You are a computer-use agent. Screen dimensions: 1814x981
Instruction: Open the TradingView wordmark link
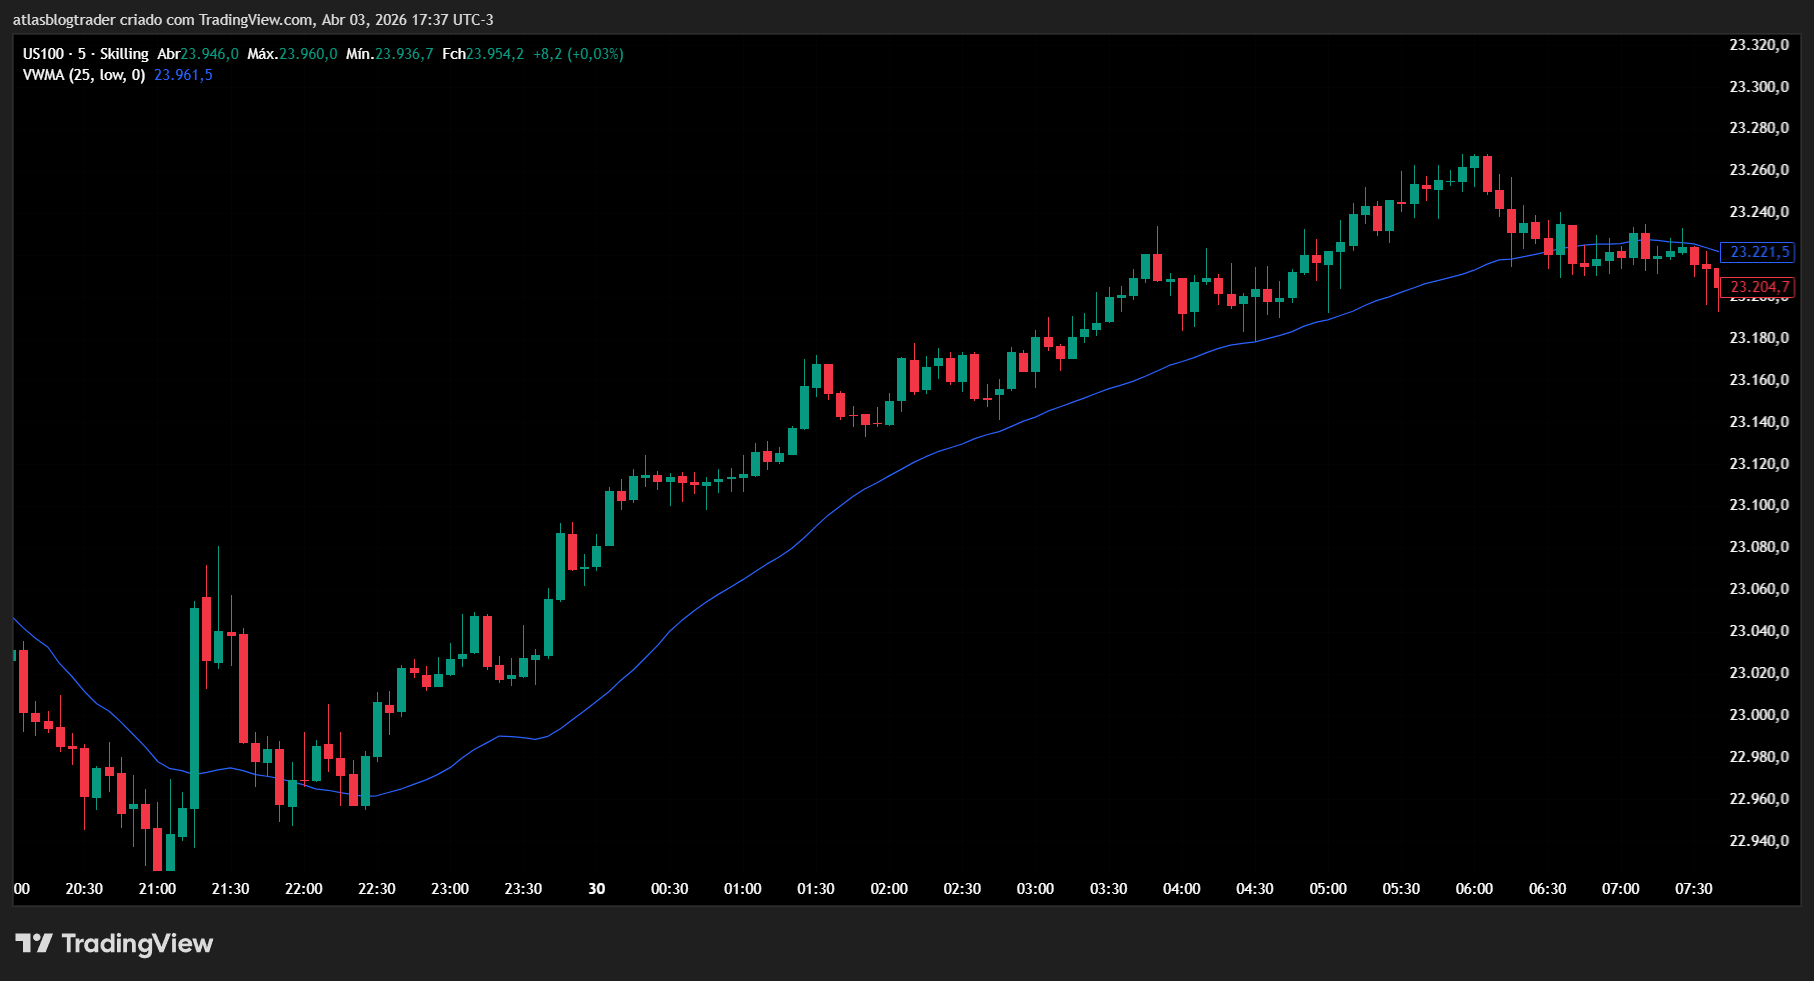tap(137, 943)
